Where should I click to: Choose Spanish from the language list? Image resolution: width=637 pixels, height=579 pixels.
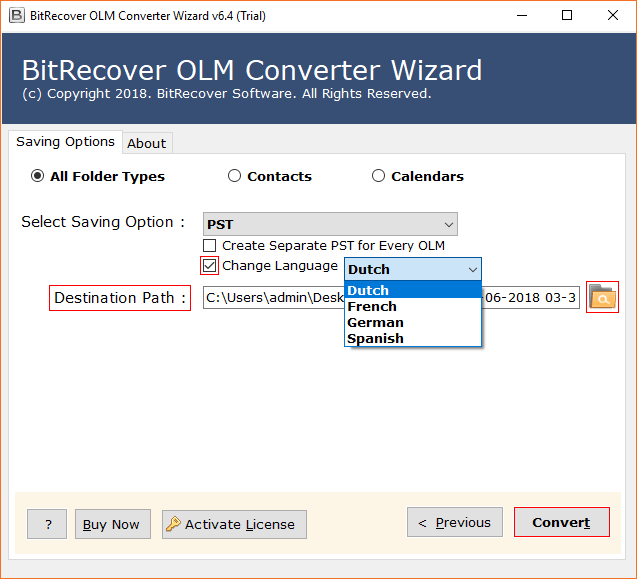pos(413,338)
